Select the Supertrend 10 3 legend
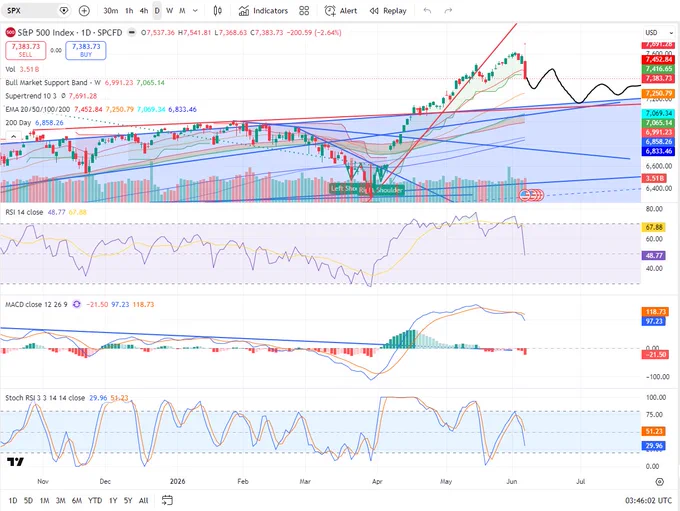The image size is (680, 511). 51,96
